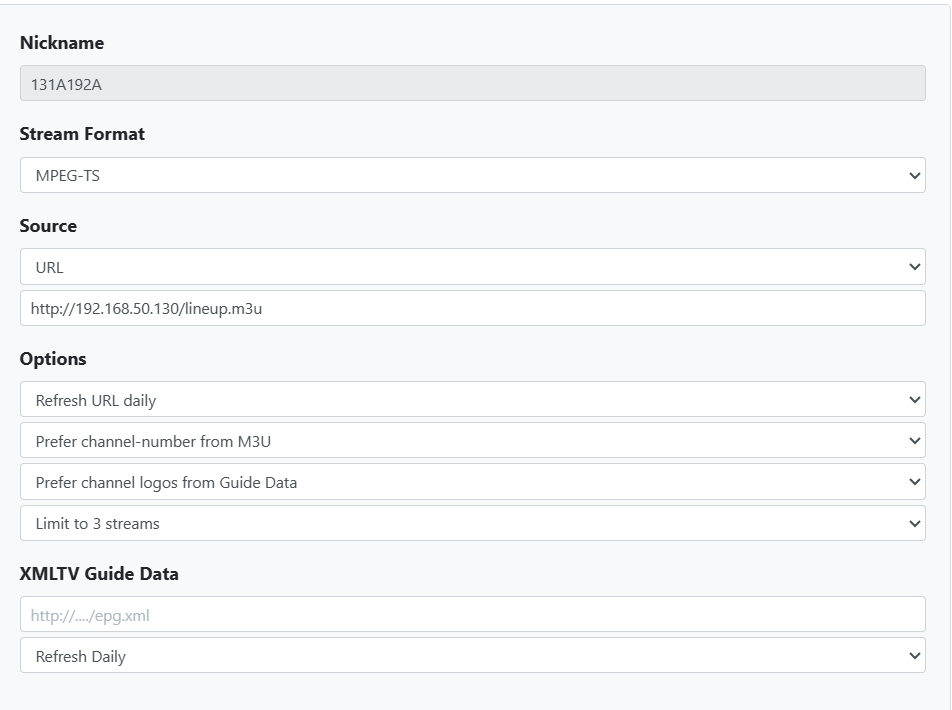Screen dimensions: 952x710
Task: Click the arrow beside XMLTV Refresh Daily
Action: [914, 656]
